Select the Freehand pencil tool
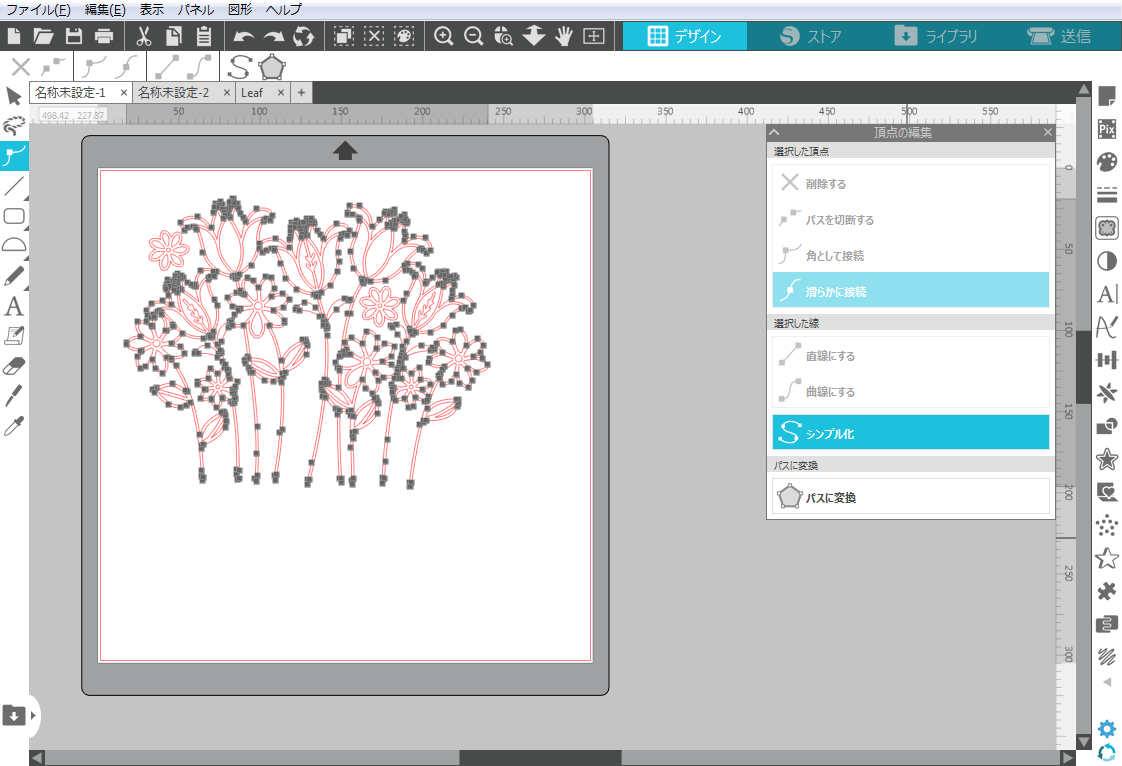The height and width of the screenshot is (766, 1122). [14, 276]
